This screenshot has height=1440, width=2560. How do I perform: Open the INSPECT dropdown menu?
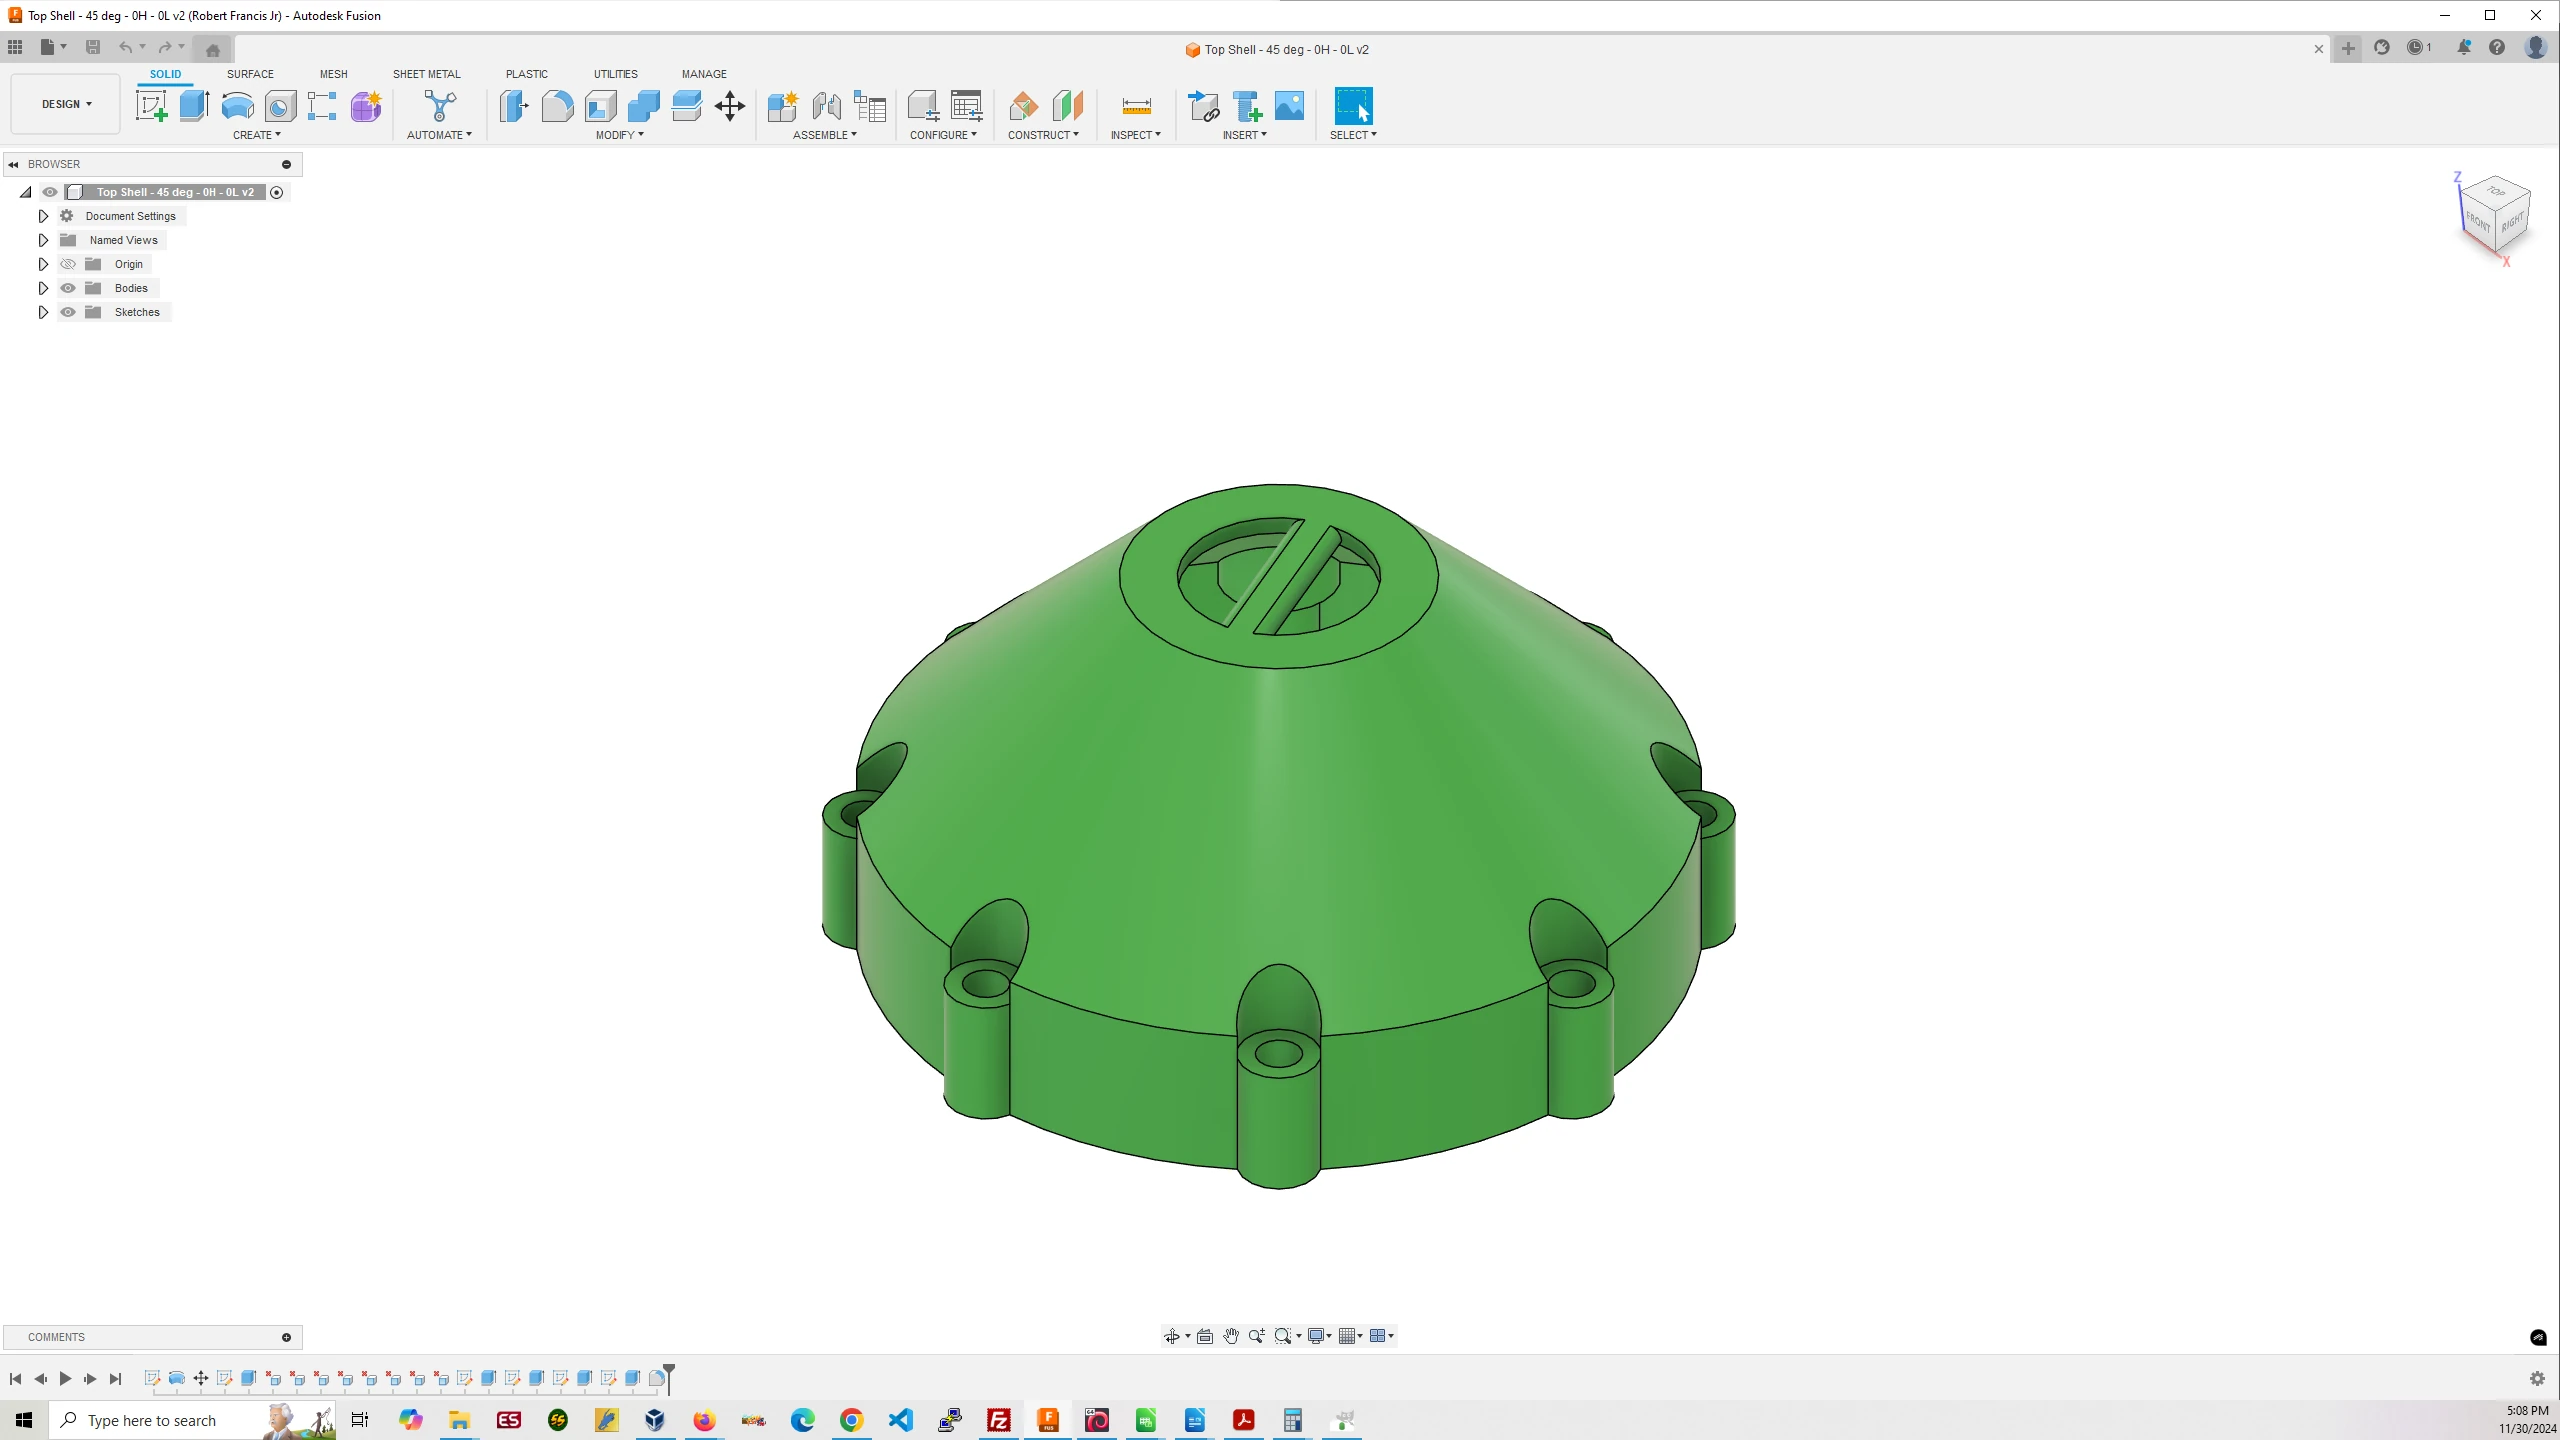point(1136,135)
